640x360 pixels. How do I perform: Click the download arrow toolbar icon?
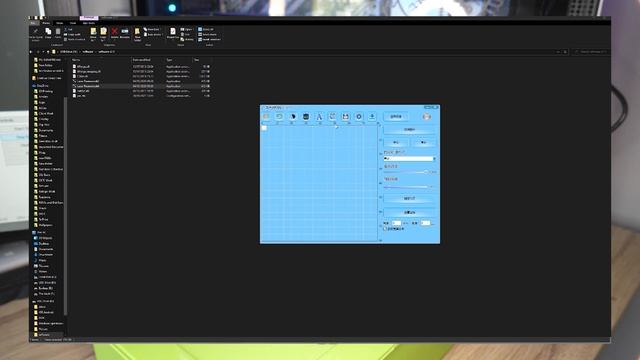pos(372,117)
